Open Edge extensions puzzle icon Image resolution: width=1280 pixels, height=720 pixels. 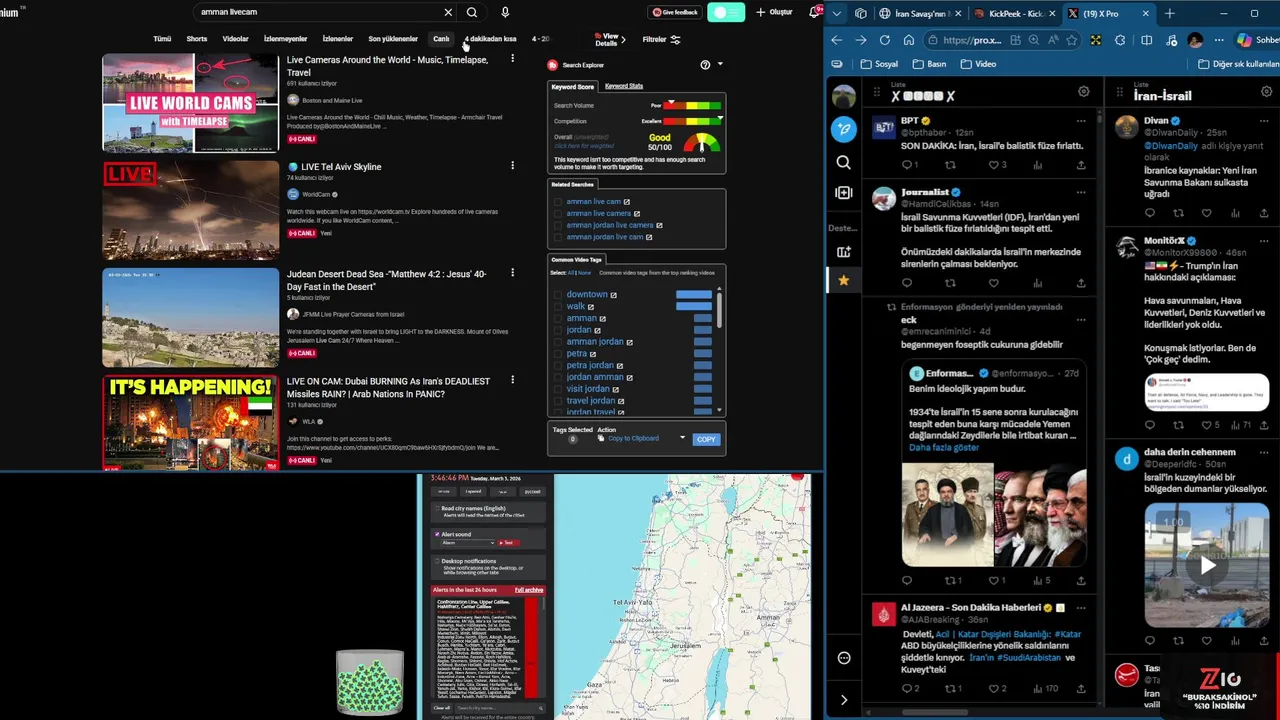coord(1120,40)
